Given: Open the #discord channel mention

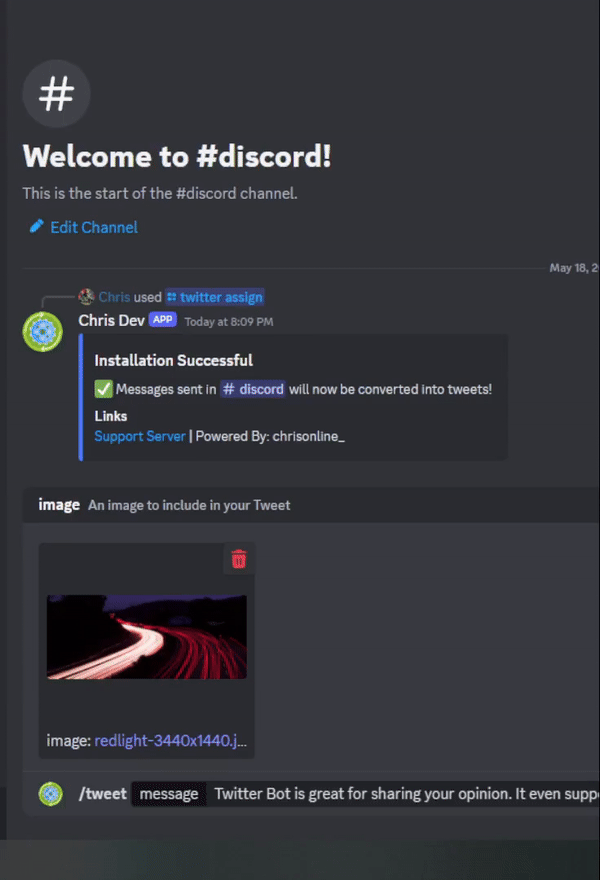Looking at the screenshot, I should click(x=253, y=389).
